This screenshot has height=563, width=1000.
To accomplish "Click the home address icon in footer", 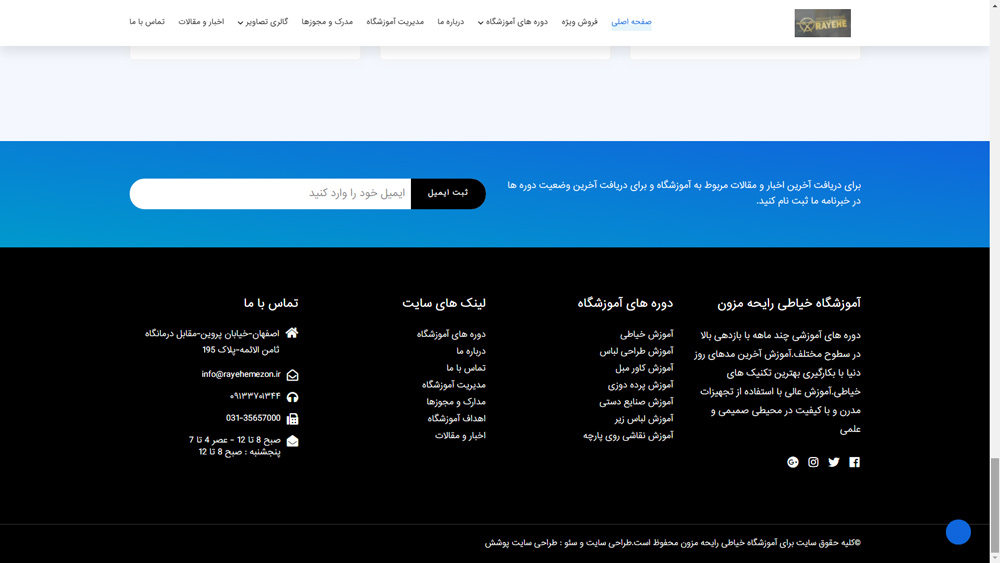I will [291, 333].
